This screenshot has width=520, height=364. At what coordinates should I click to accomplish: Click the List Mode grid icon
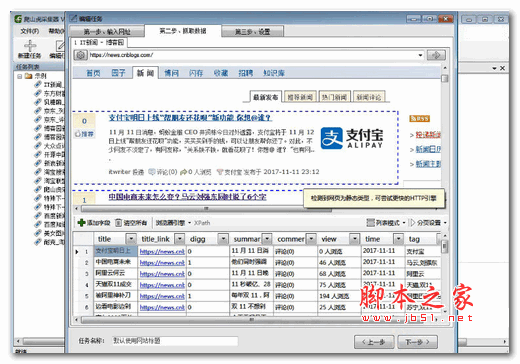370,222
